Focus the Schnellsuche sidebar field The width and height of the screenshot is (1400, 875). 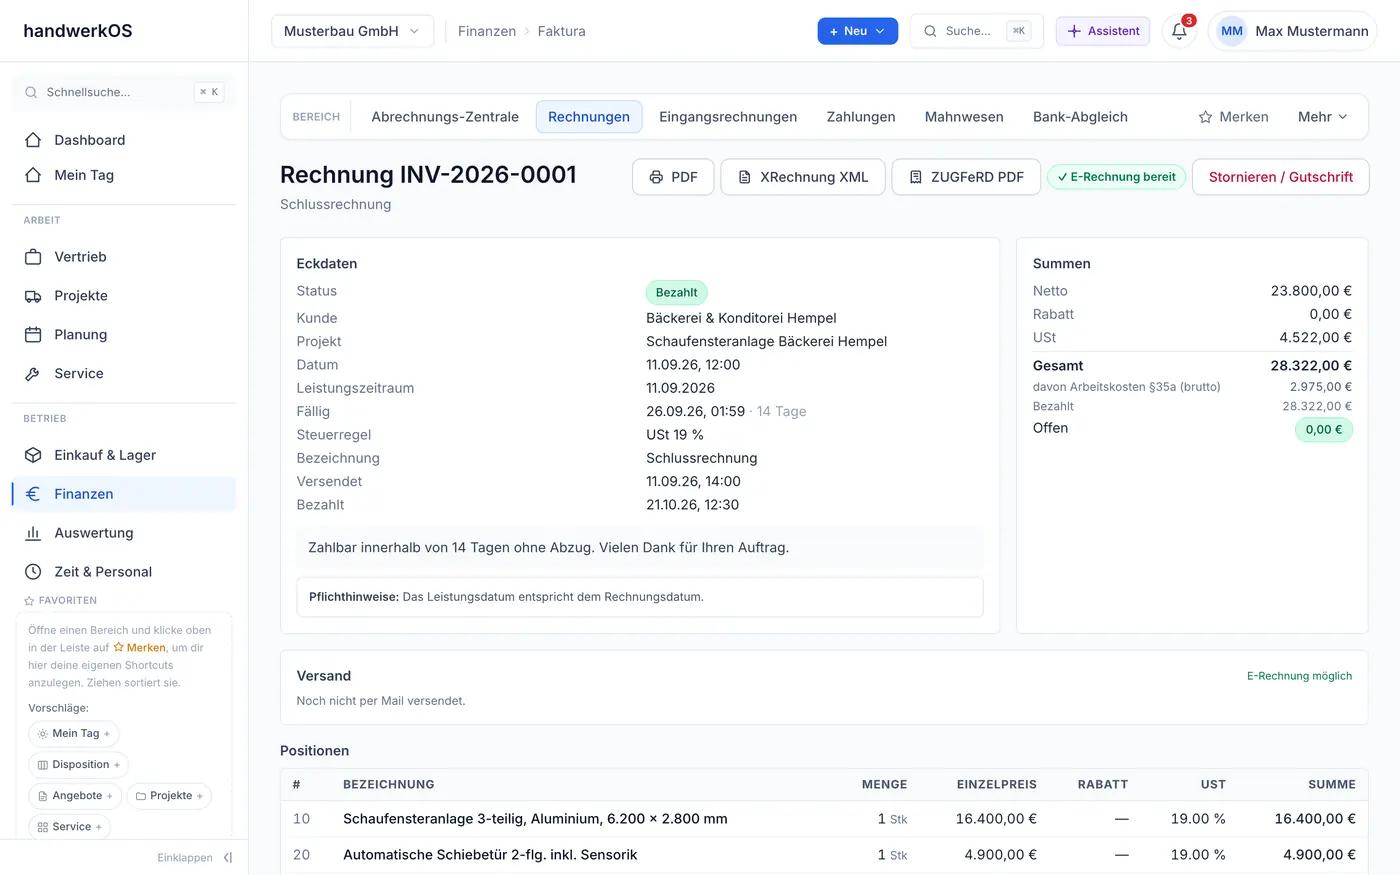(124, 92)
